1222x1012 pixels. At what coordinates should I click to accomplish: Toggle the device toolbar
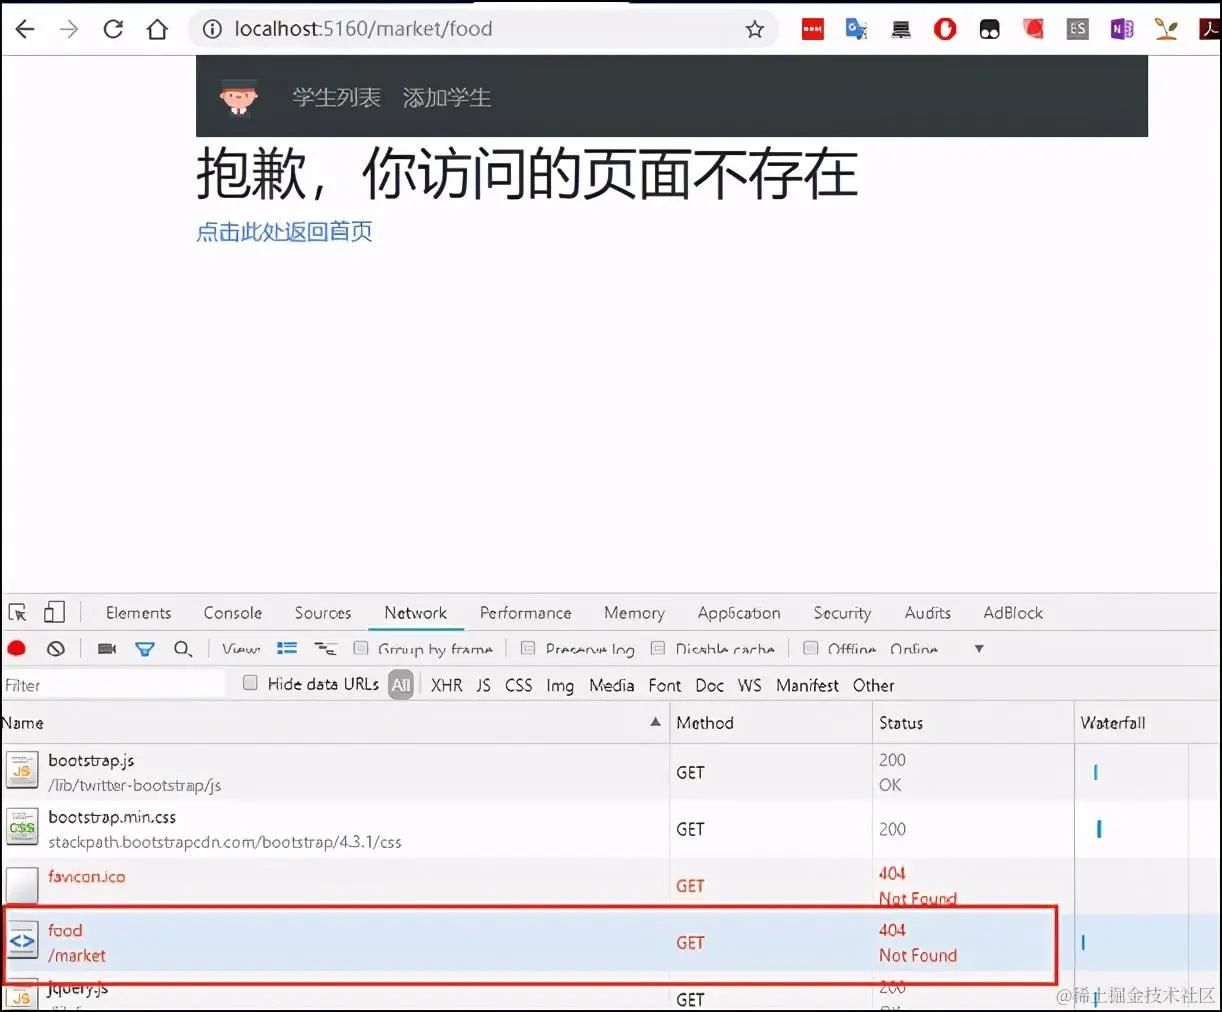[54, 611]
